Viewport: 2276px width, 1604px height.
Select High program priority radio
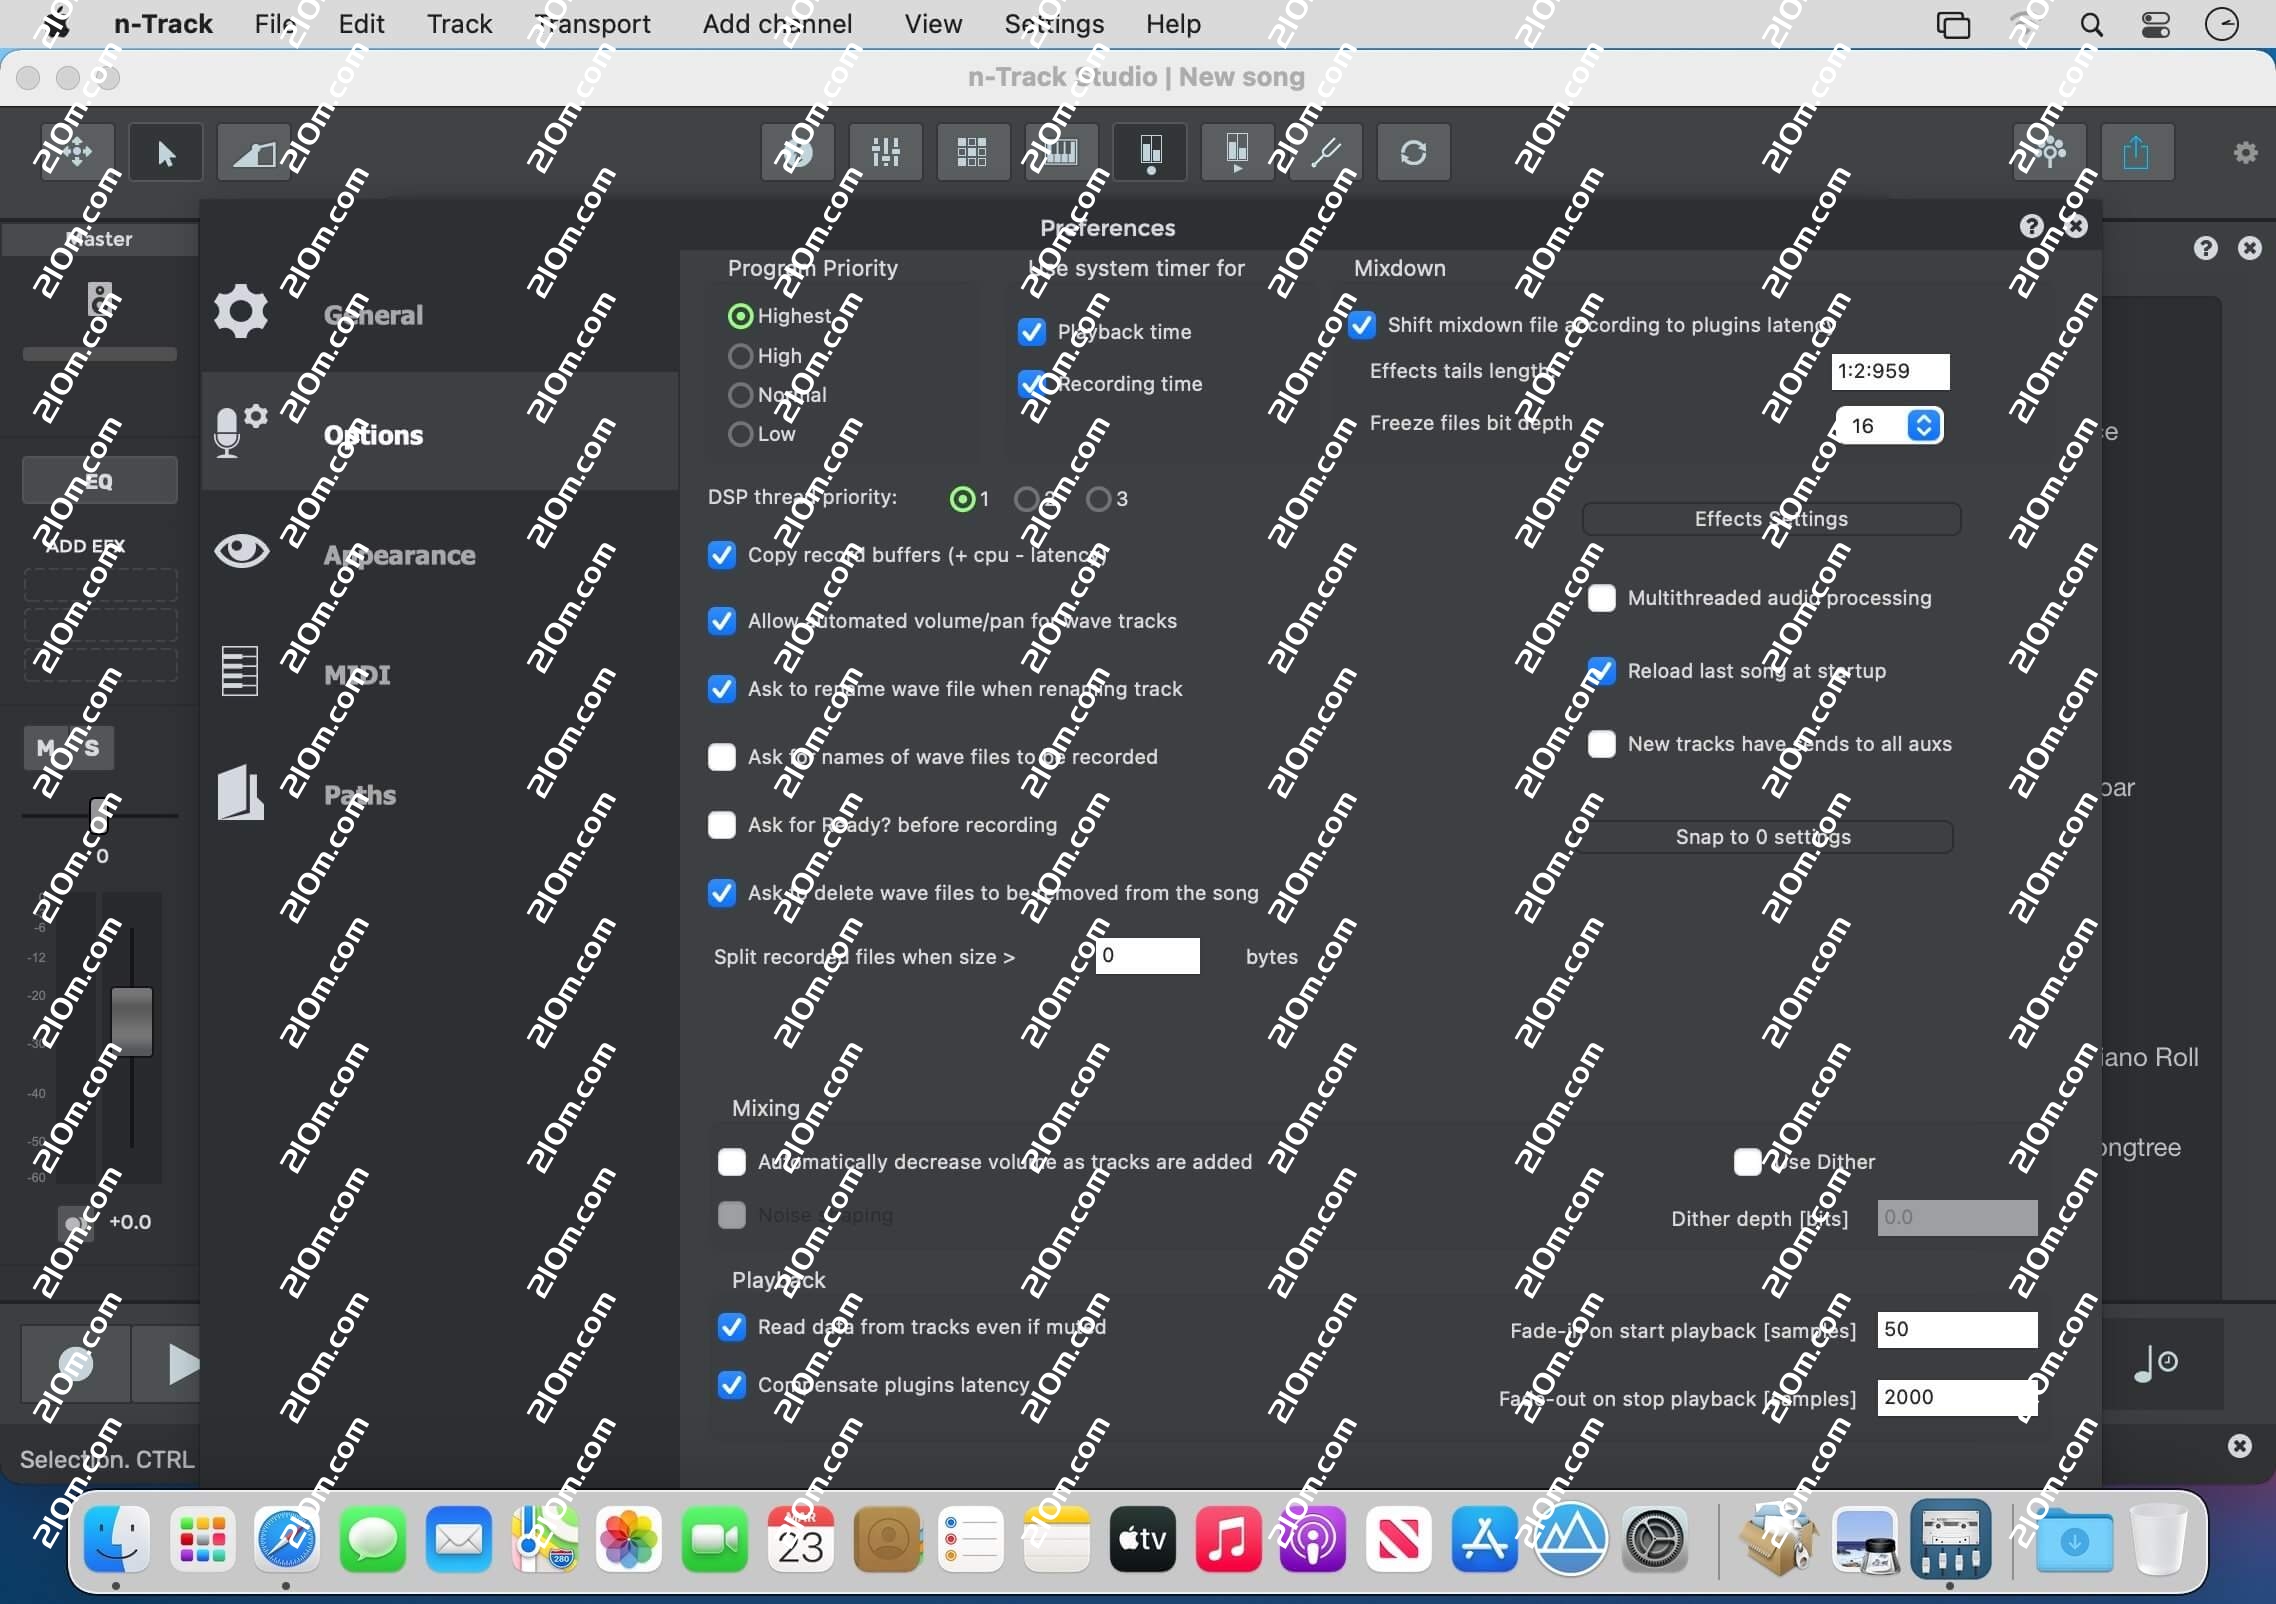(x=741, y=356)
